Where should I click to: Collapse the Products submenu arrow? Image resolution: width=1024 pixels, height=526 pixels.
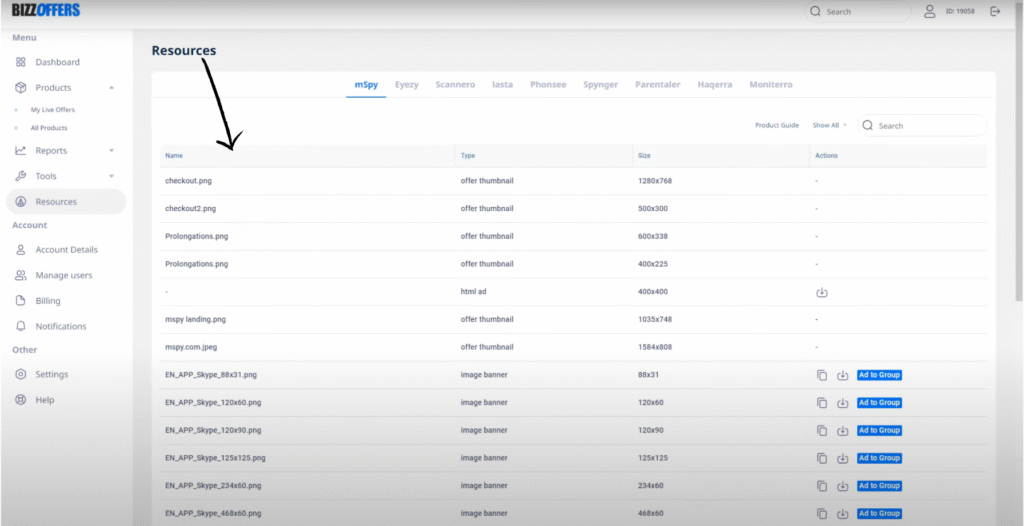click(111, 88)
